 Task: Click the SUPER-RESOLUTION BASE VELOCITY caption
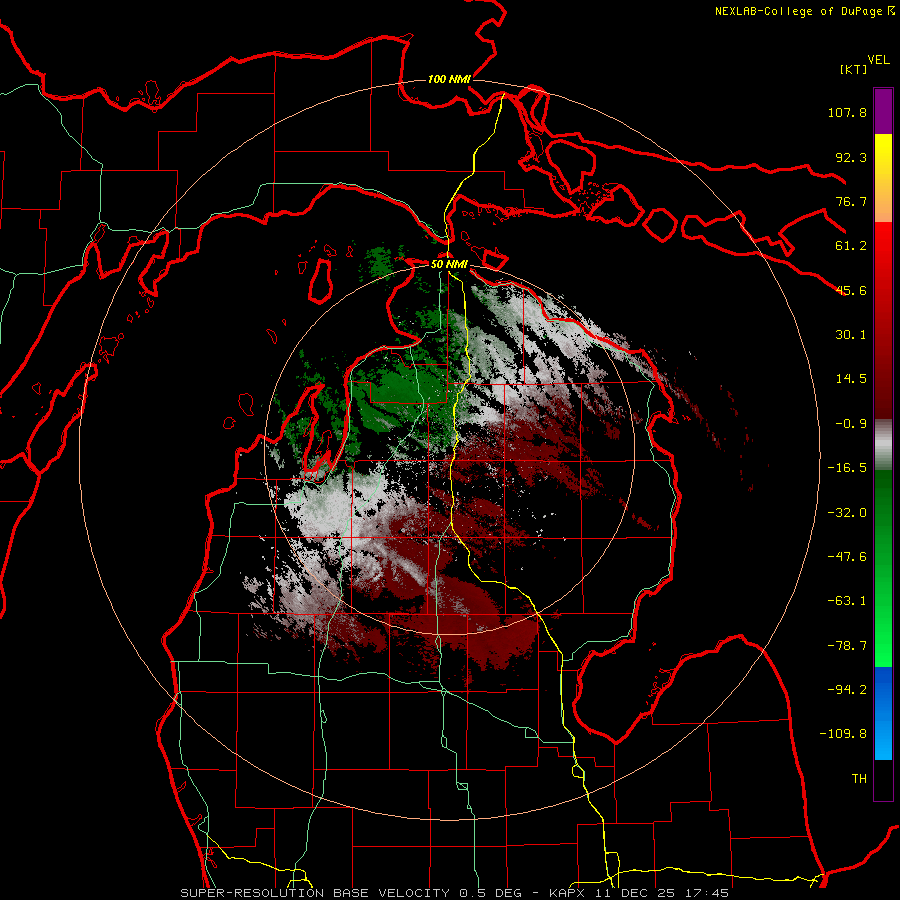tap(455, 893)
